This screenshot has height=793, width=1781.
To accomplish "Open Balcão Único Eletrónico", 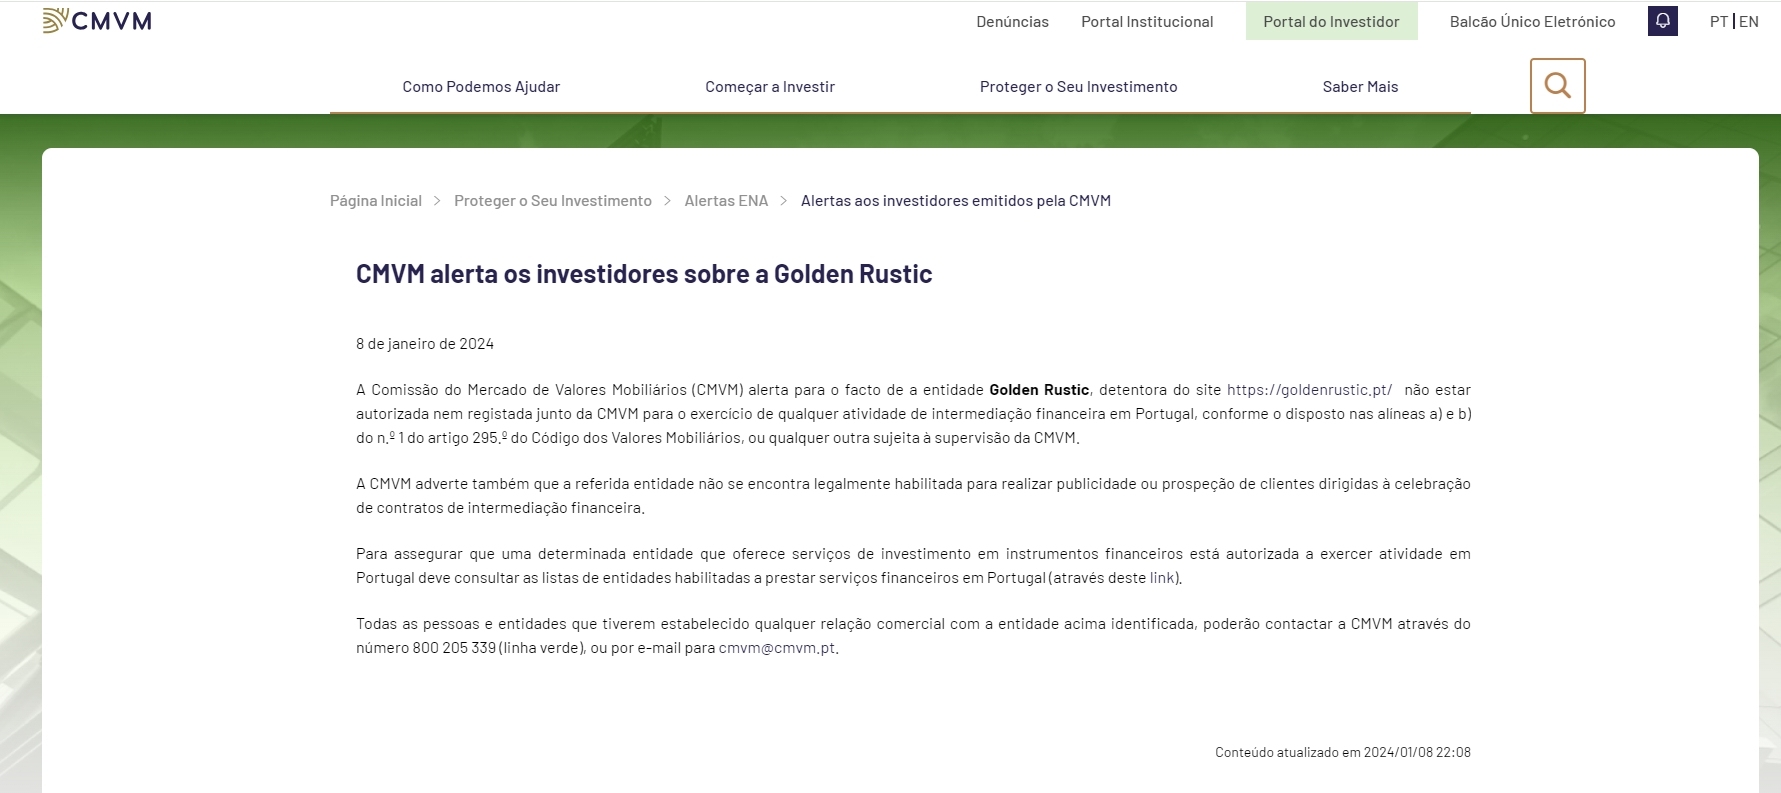I will click(x=1532, y=21).
